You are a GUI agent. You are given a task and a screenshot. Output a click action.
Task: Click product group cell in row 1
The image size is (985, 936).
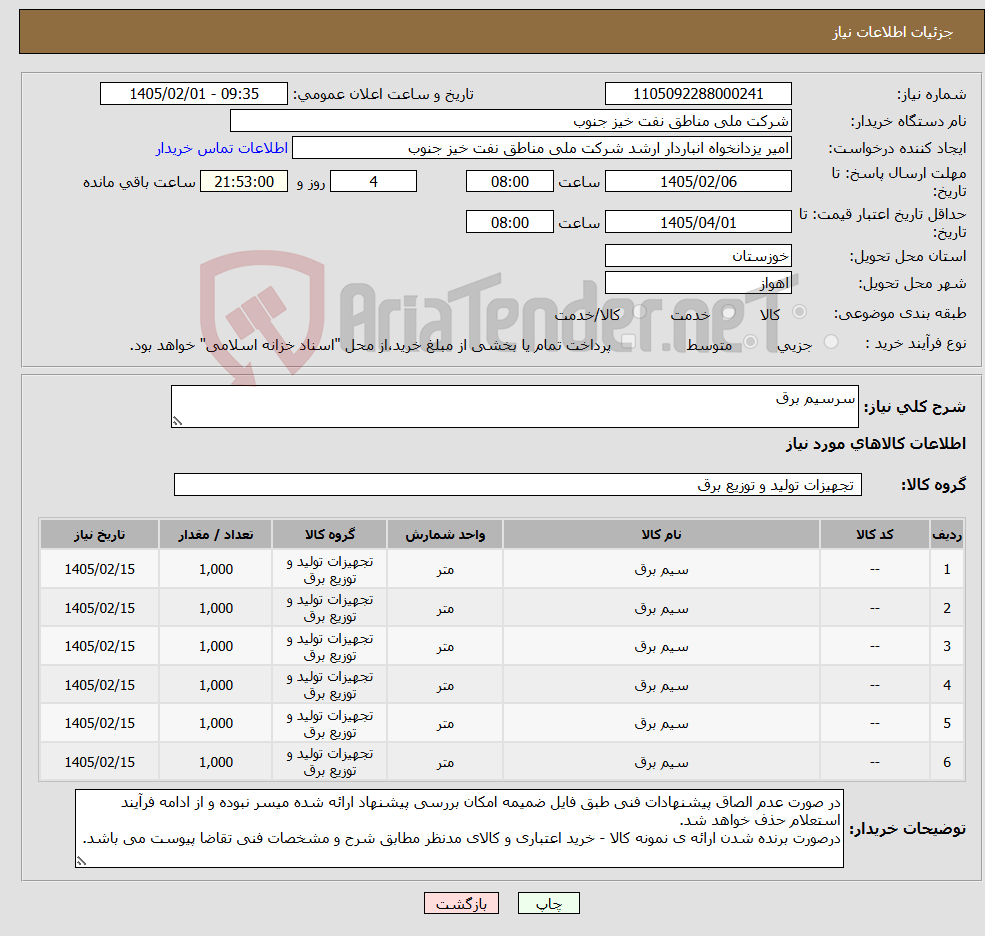pyautogui.click(x=330, y=570)
